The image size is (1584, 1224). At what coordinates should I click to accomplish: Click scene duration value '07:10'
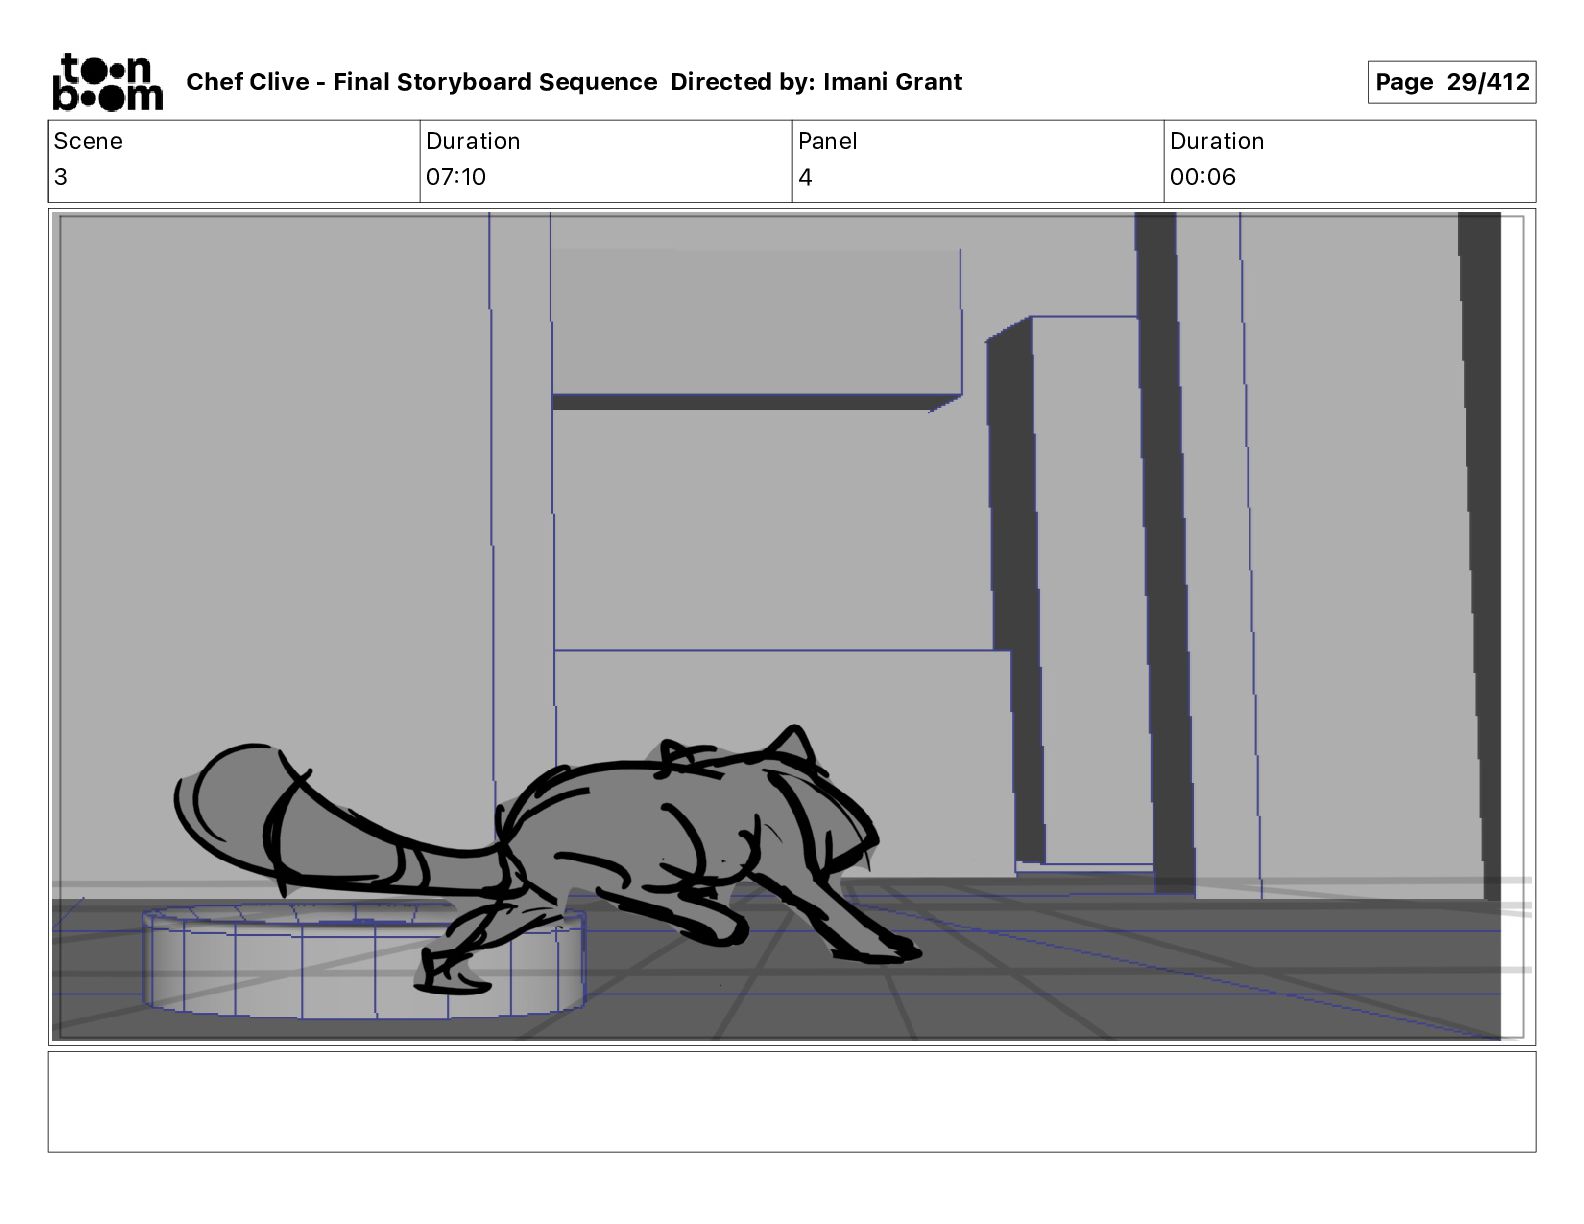tap(456, 177)
